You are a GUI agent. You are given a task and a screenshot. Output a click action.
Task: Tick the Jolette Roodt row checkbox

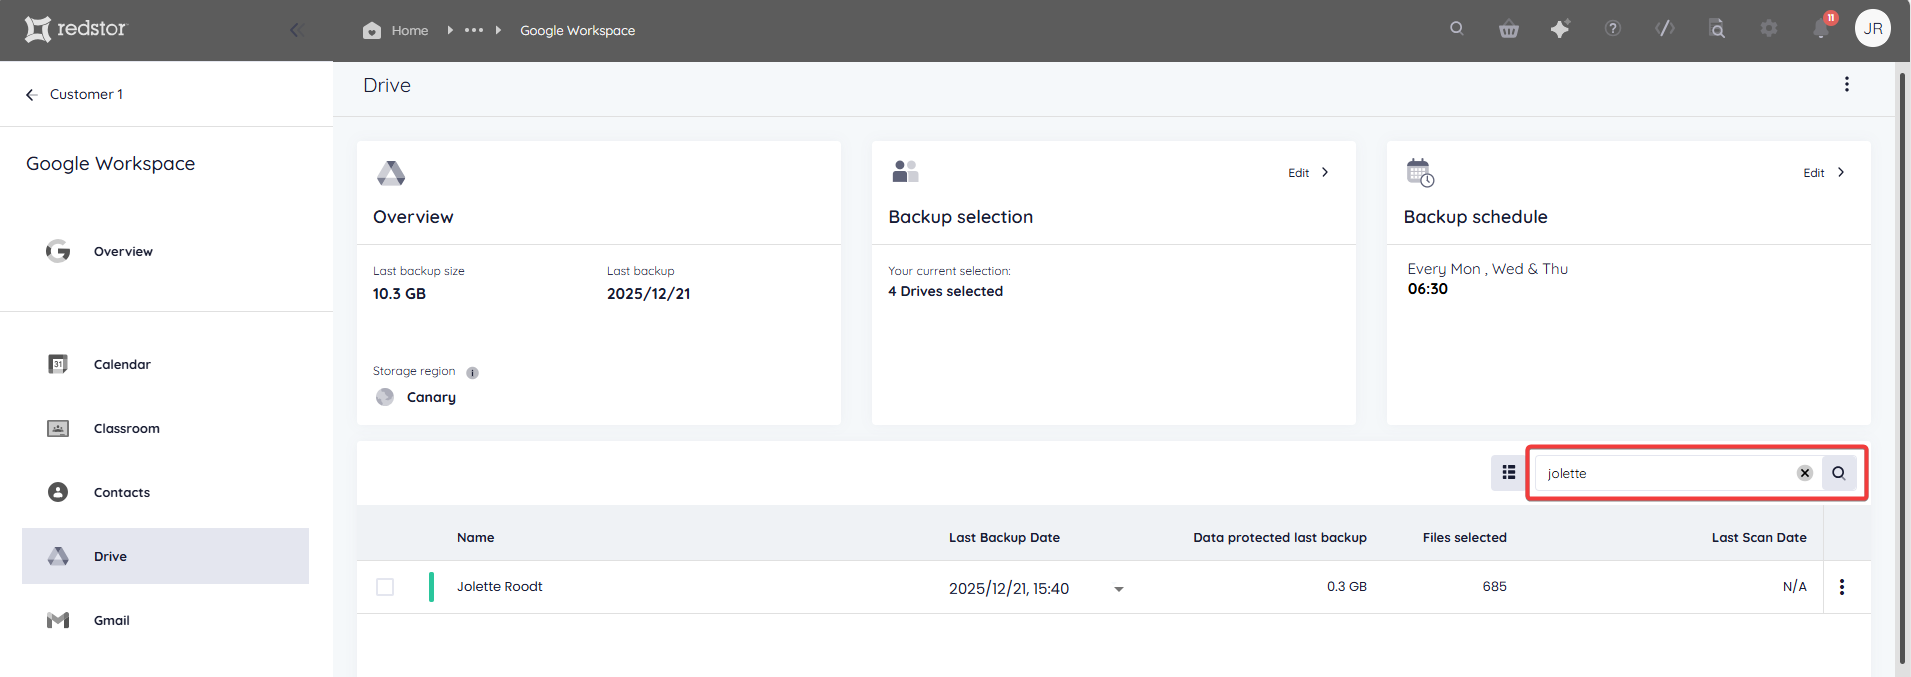click(385, 587)
